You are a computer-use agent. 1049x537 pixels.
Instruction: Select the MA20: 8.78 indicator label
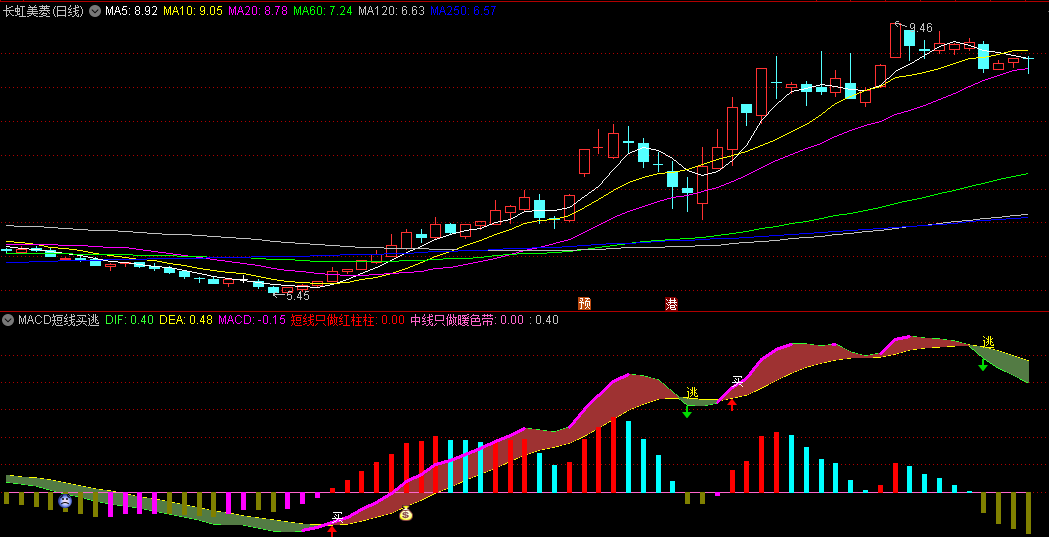(x=258, y=11)
